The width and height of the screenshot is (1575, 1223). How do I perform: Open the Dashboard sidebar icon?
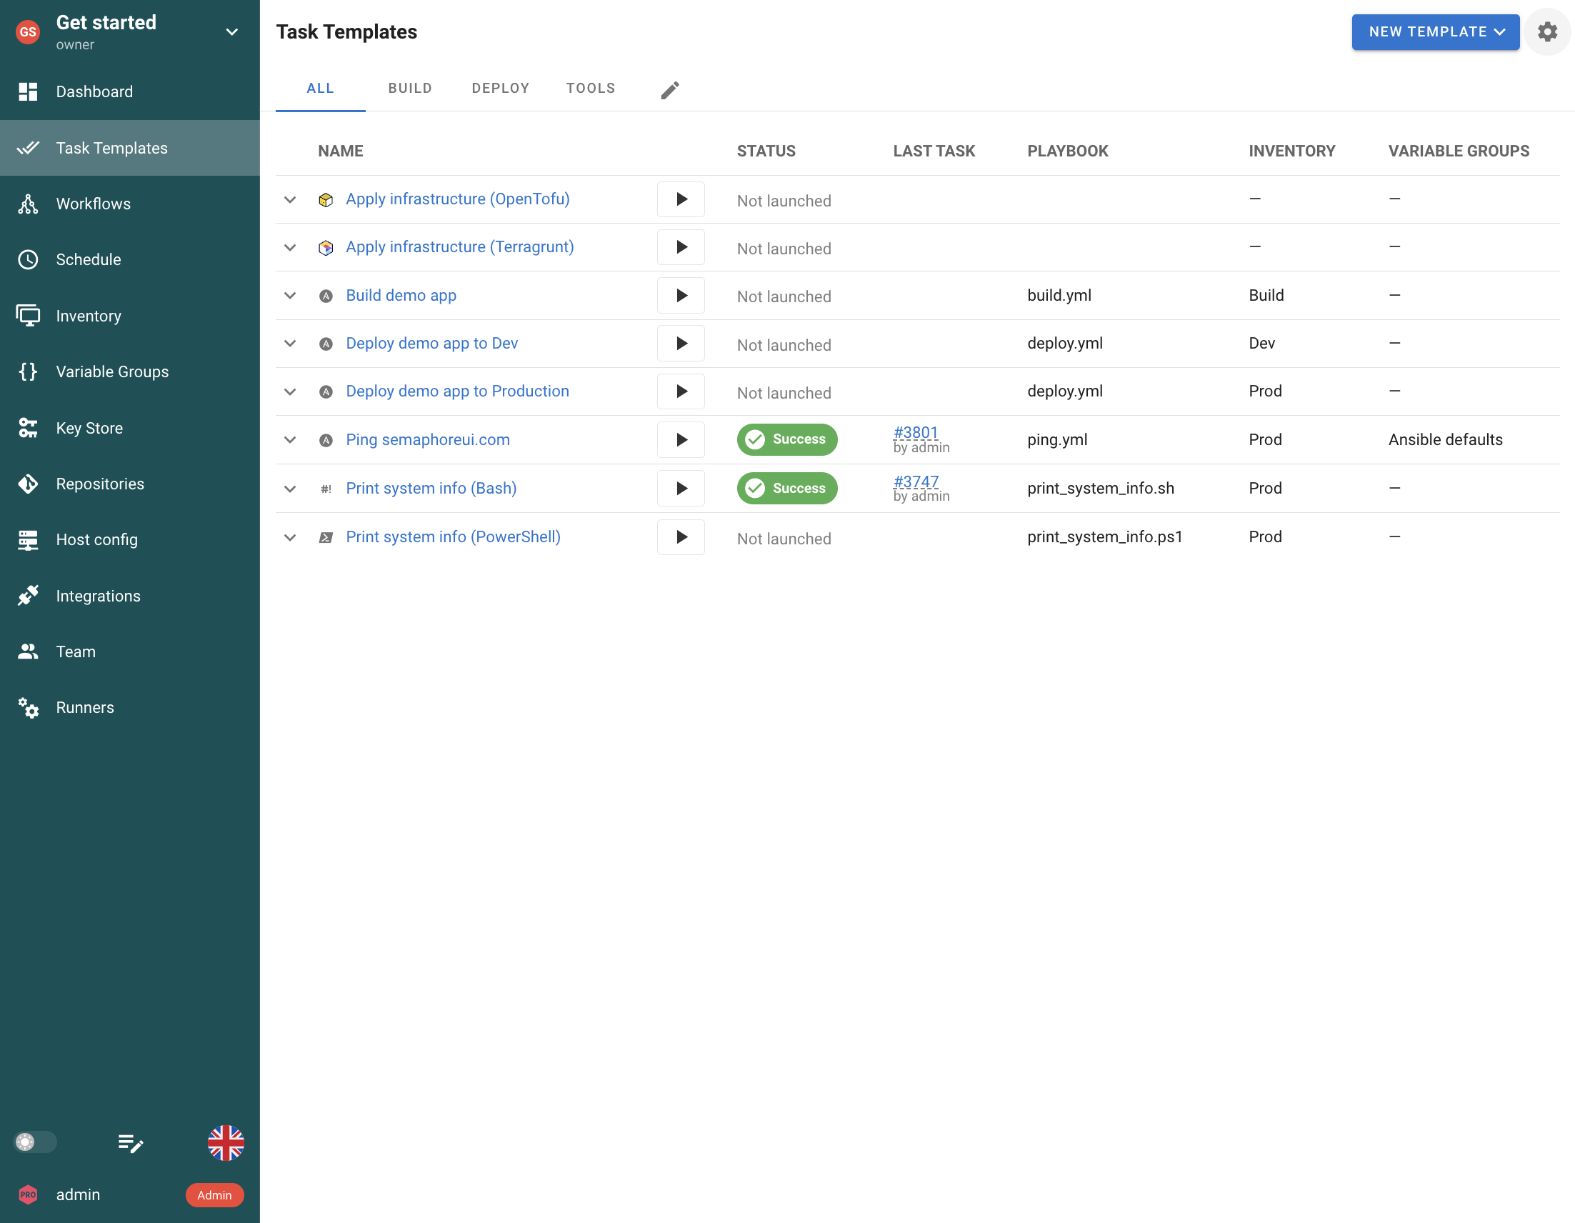[x=28, y=92]
